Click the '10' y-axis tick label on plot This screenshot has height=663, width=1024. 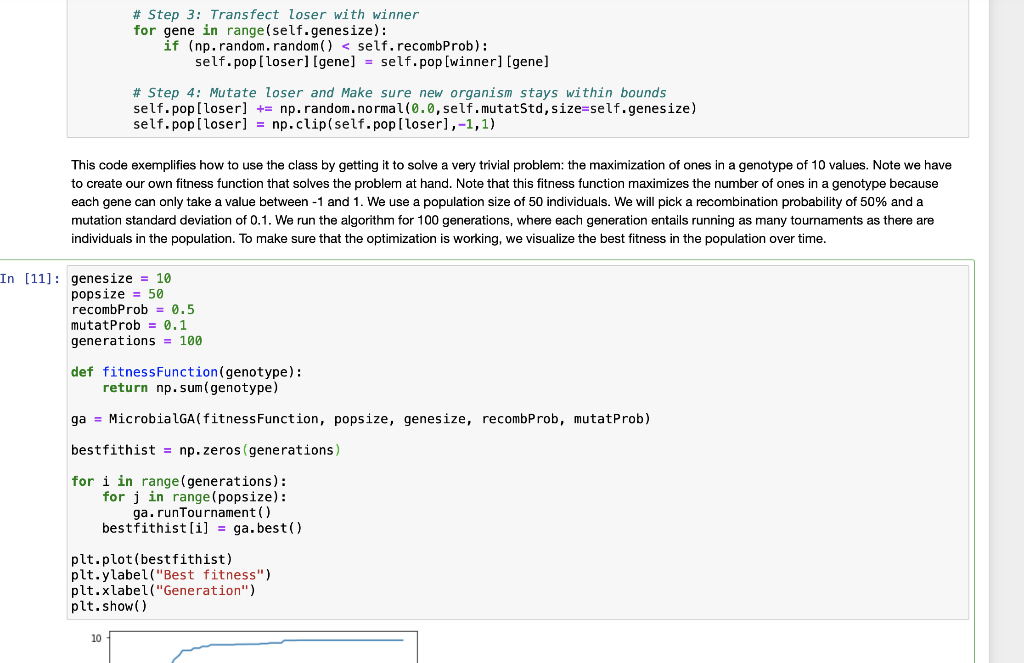tap(96, 639)
